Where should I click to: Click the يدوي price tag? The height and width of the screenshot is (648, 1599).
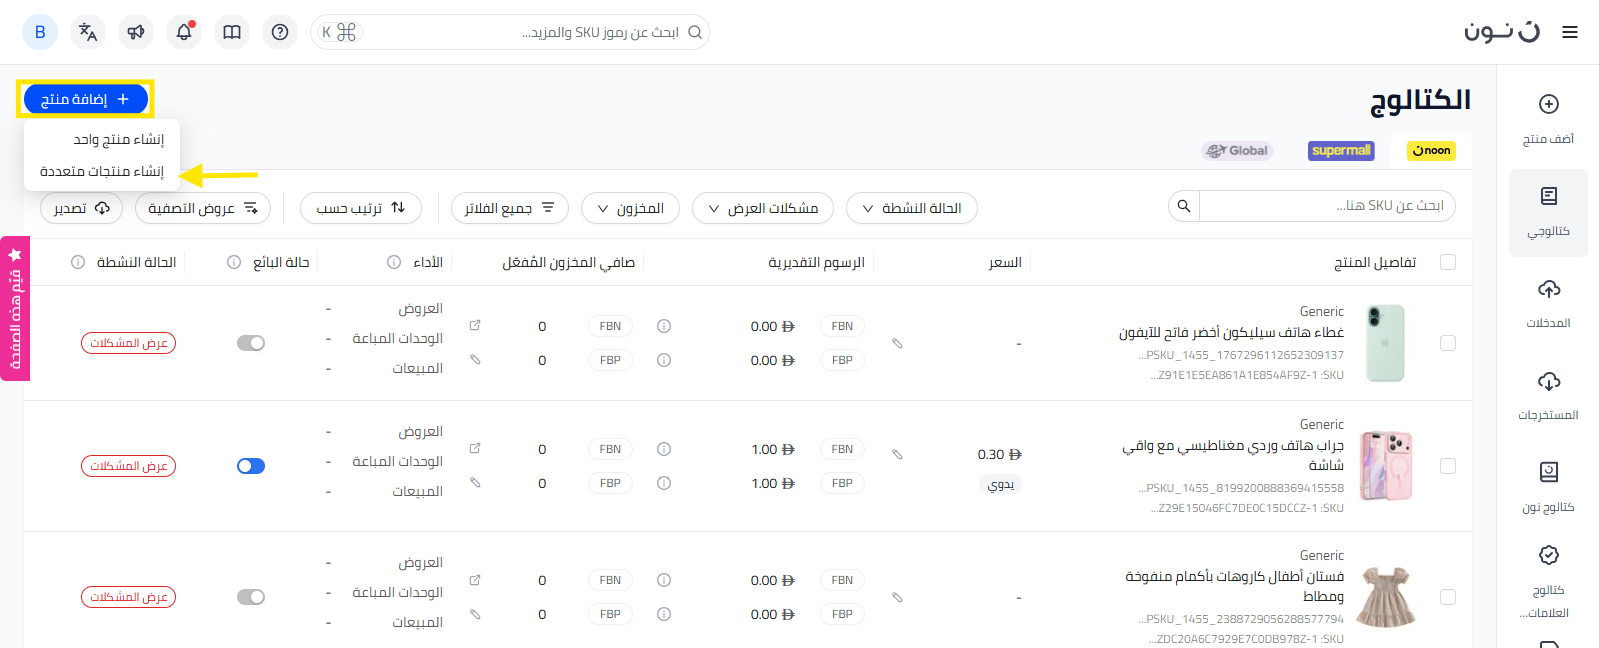(1001, 485)
